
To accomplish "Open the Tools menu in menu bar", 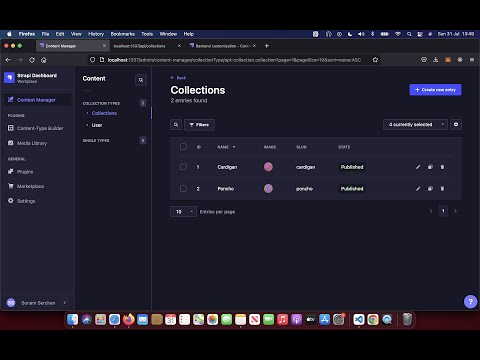I will (x=147, y=34).
